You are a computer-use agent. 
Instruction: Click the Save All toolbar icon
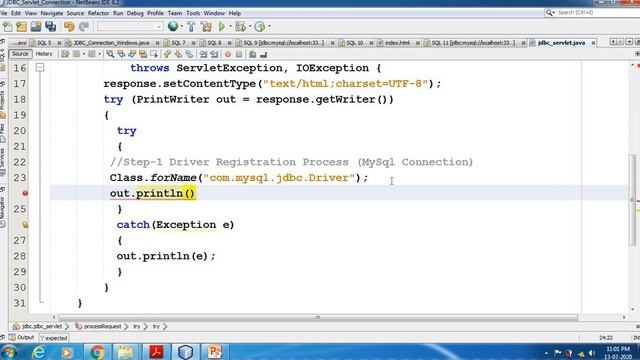pos(51,27)
